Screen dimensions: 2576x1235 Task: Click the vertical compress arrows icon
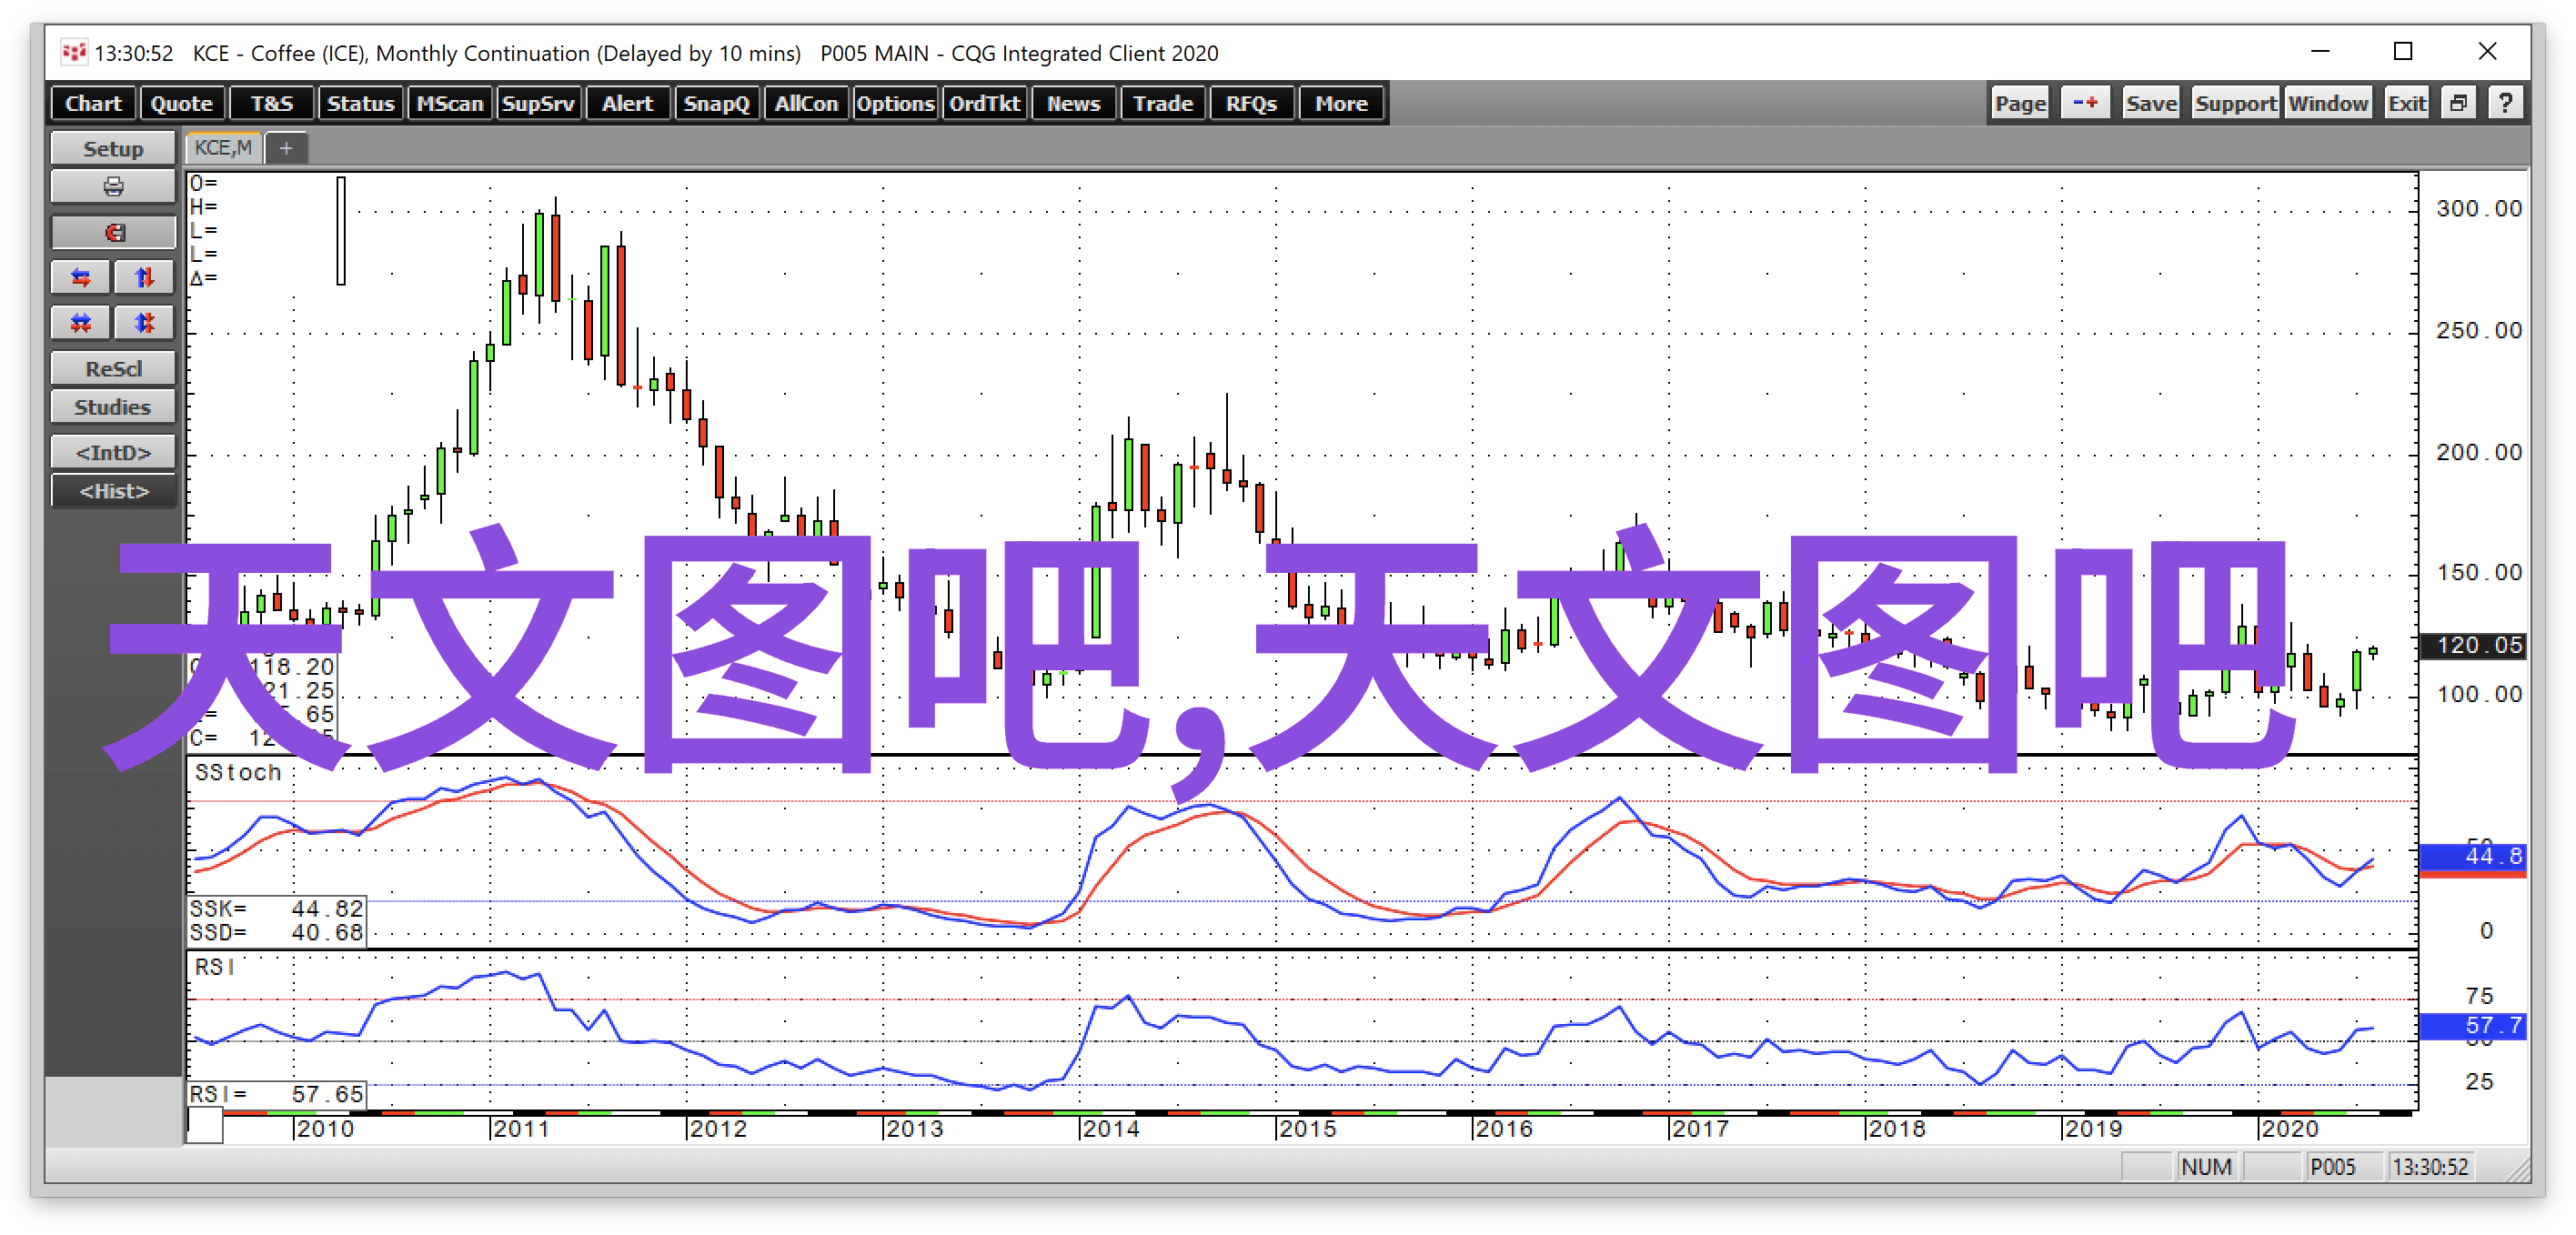[144, 322]
